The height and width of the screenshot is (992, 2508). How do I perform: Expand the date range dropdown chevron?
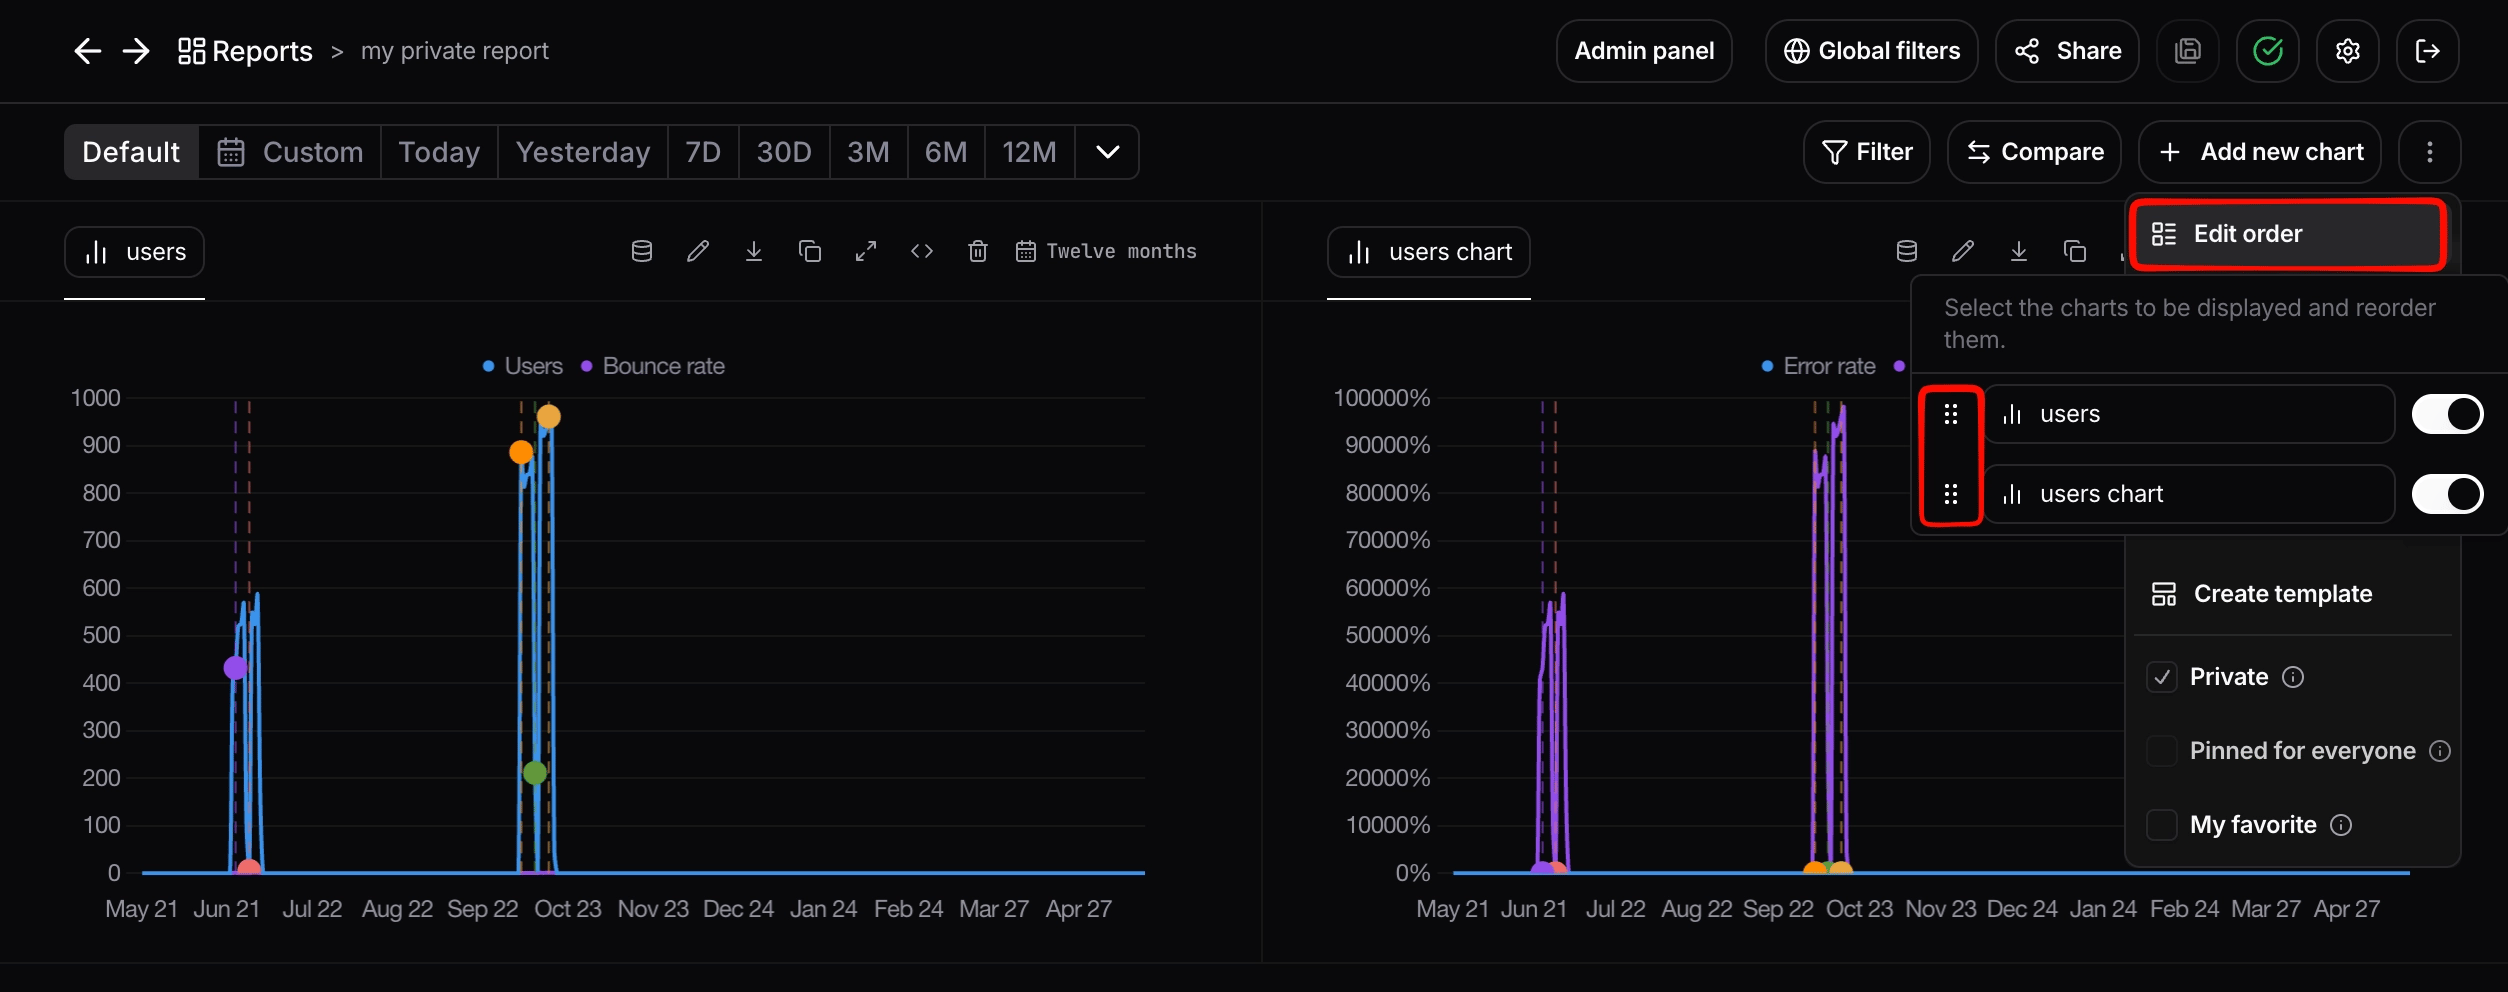coord(1107,152)
